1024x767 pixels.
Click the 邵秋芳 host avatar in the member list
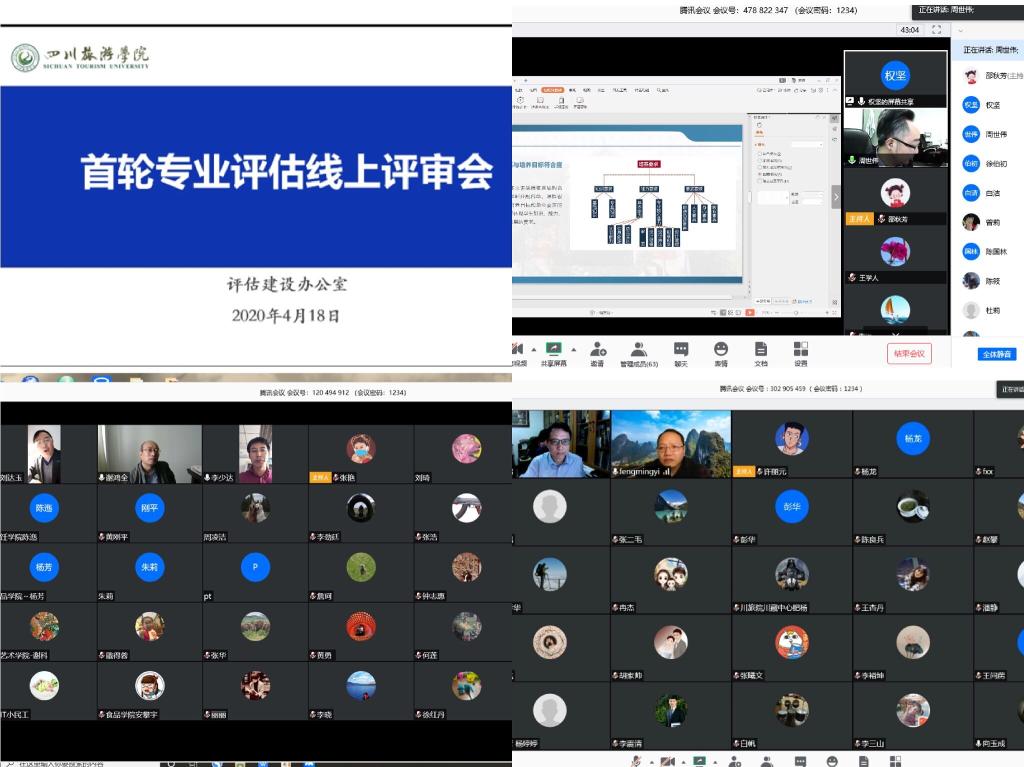(x=971, y=76)
